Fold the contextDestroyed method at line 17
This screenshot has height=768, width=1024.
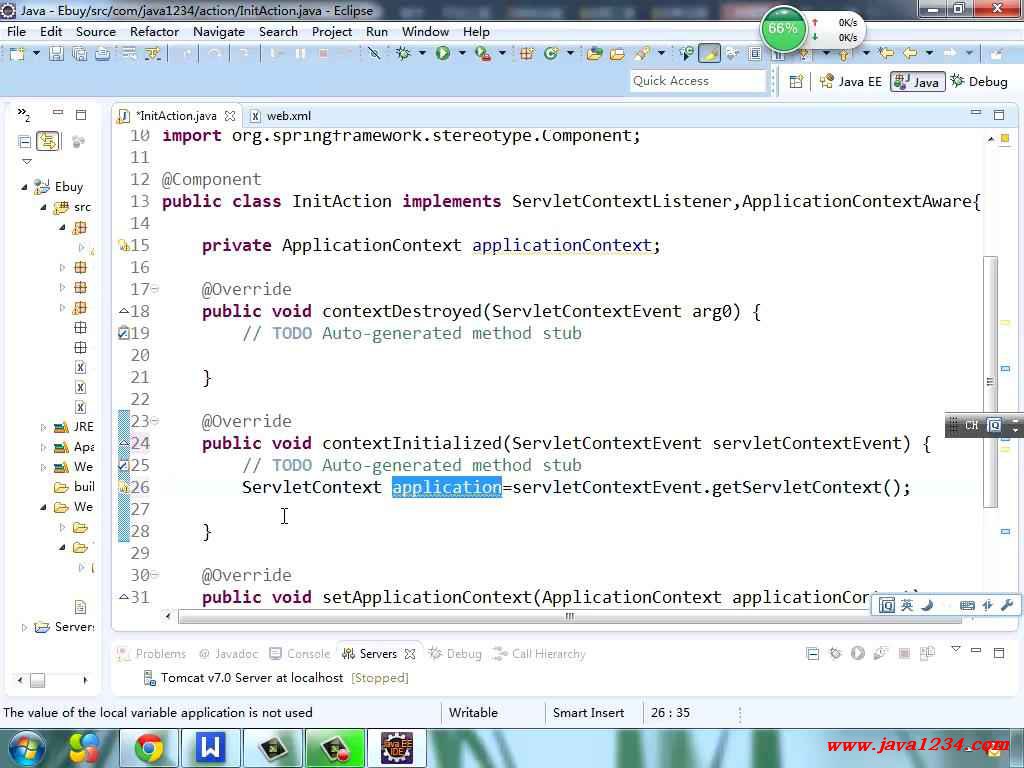pos(155,289)
